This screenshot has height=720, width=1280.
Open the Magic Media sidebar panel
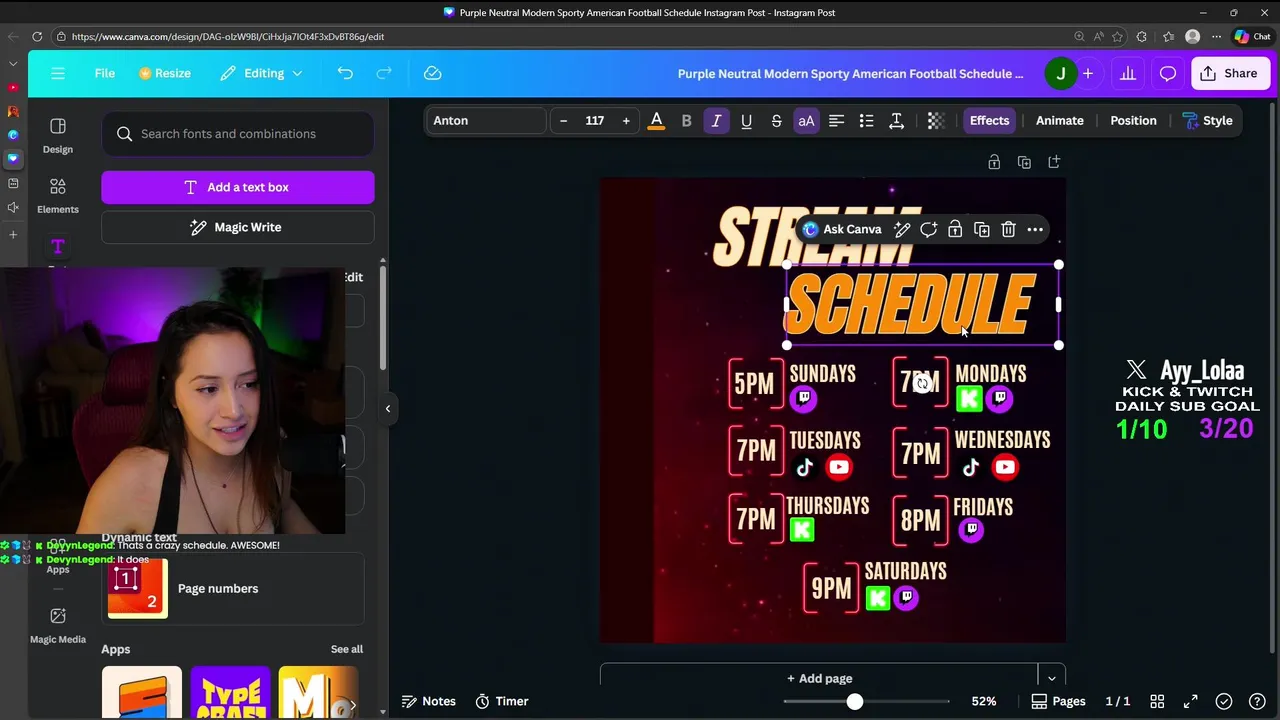(x=58, y=625)
